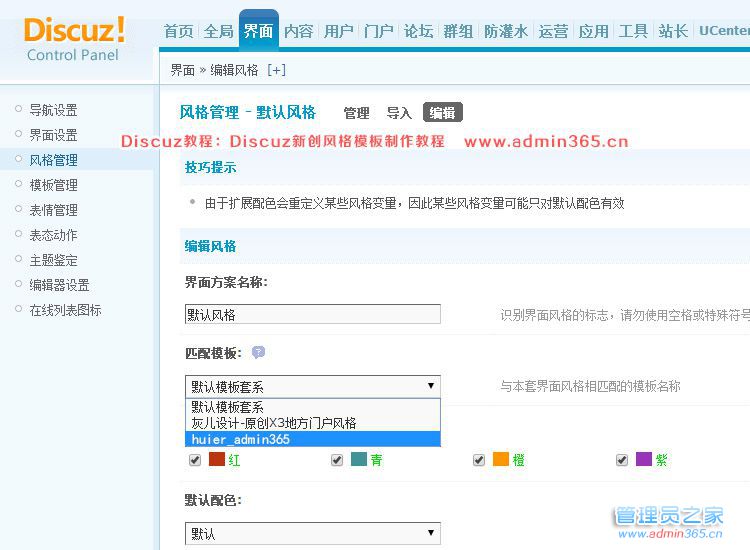Viewport: 750px width, 550px height.
Task: Go to 模板管理 in sidebar
Action: 54,185
